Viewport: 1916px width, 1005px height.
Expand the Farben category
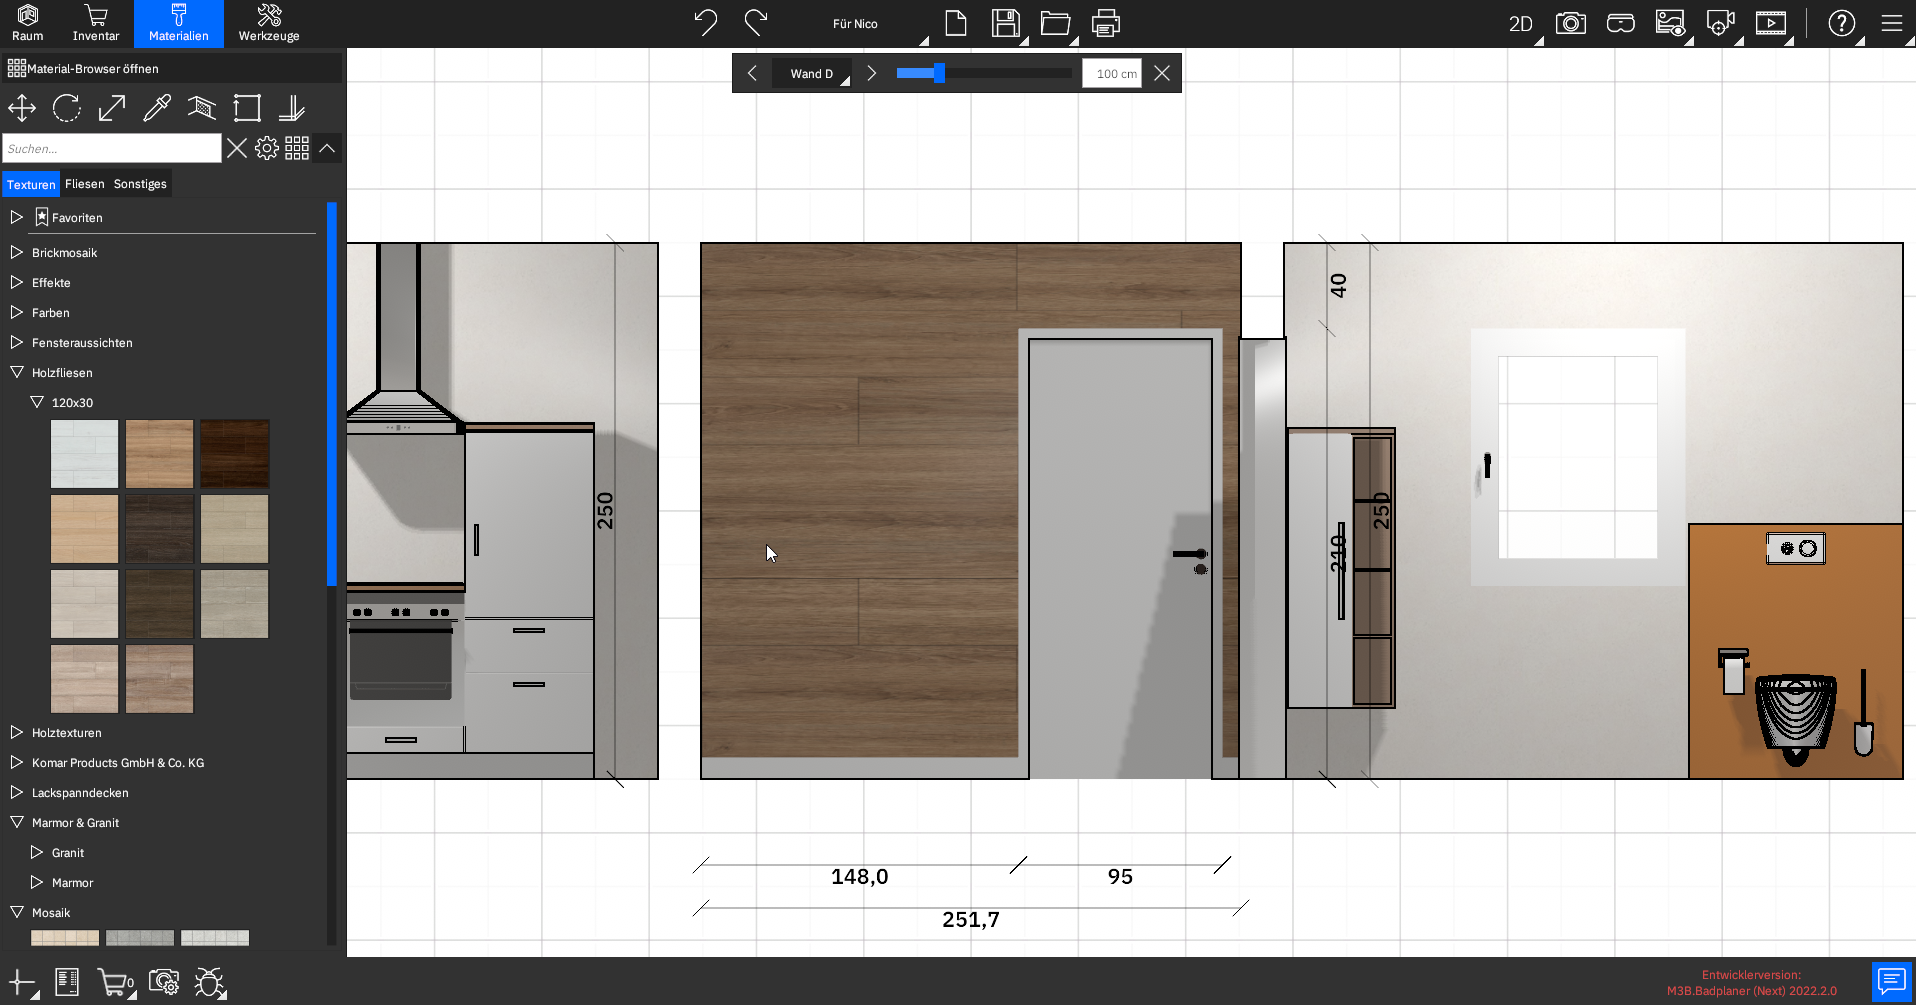point(17,312)
